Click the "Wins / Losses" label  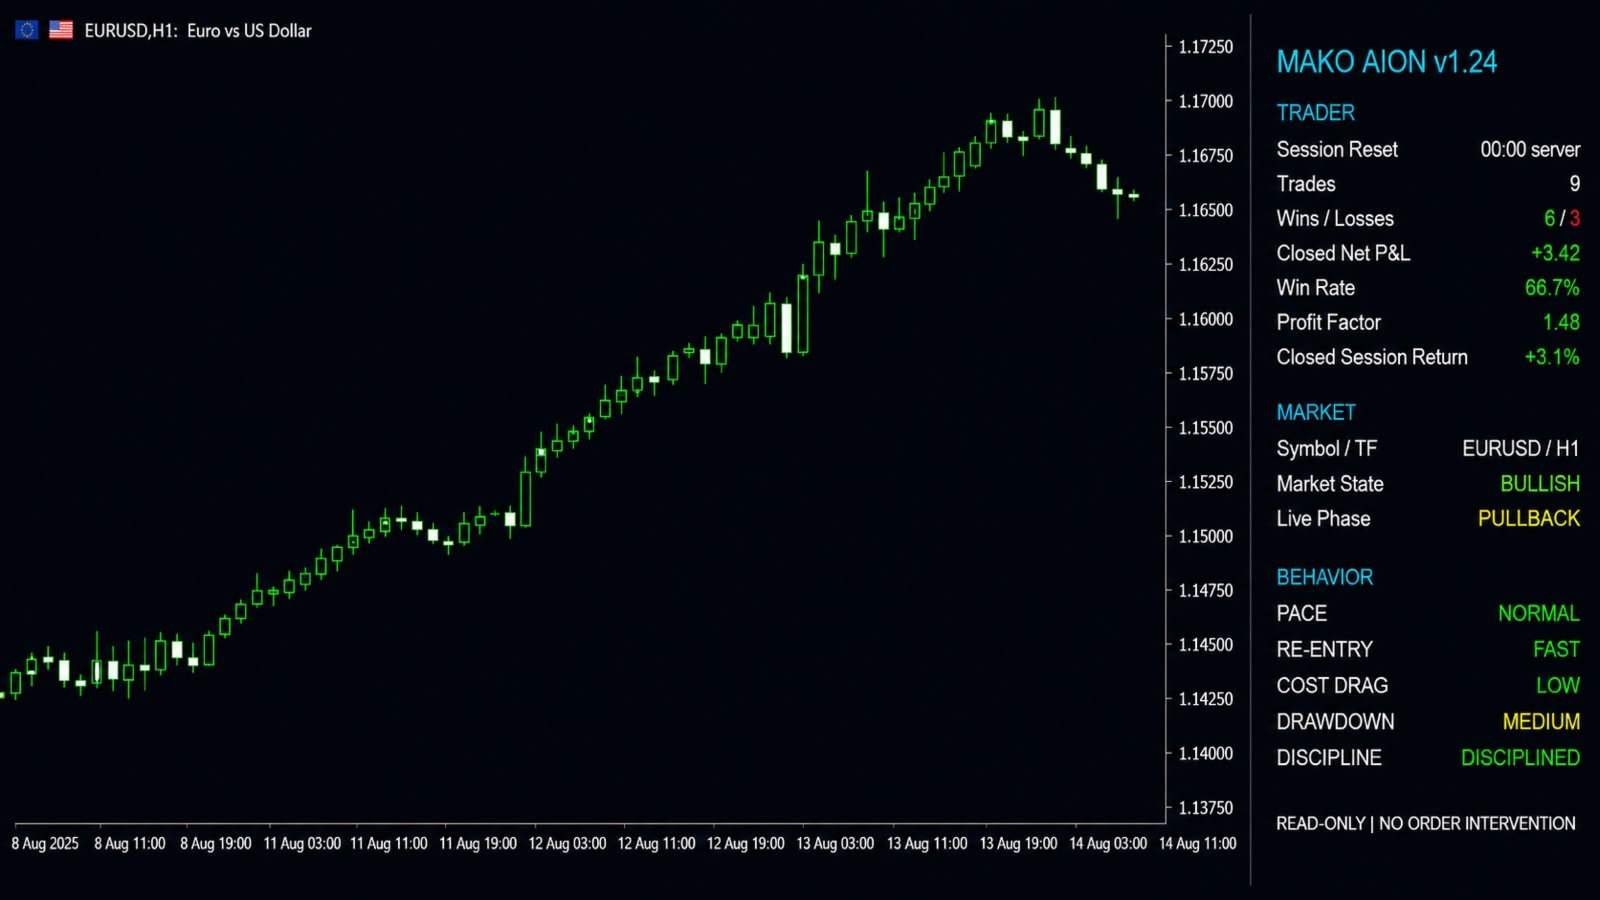click(x=1335, y=219)
